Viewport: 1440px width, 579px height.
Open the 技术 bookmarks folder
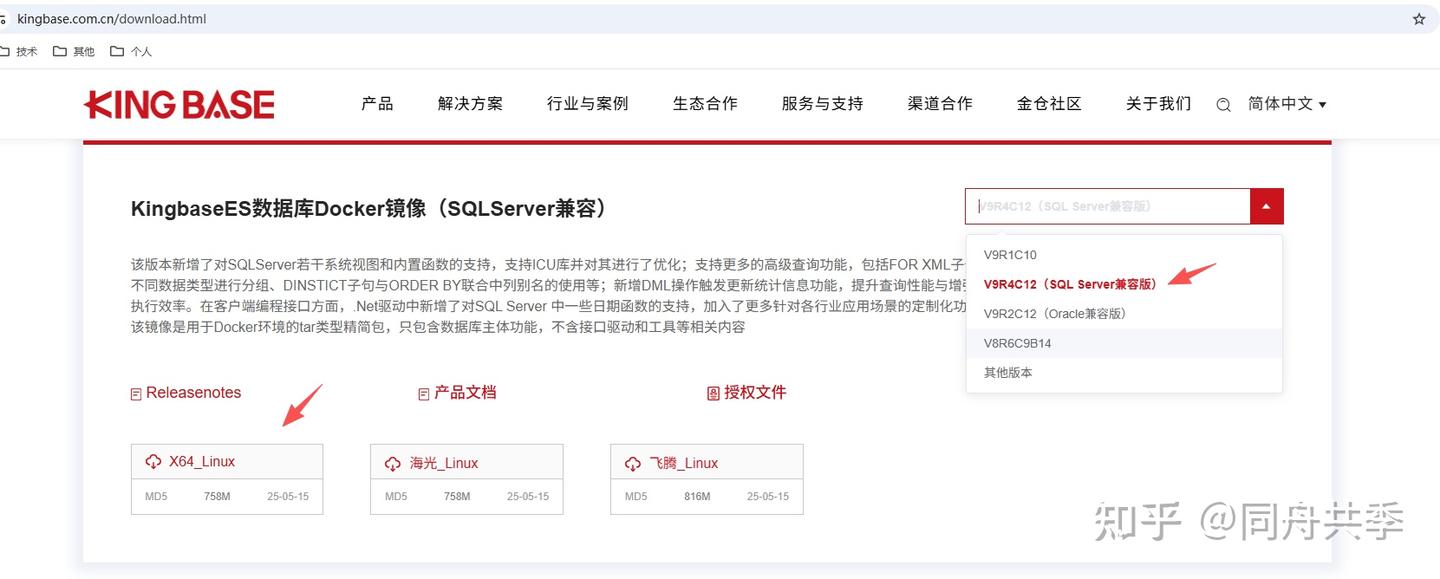coord(25,51)
